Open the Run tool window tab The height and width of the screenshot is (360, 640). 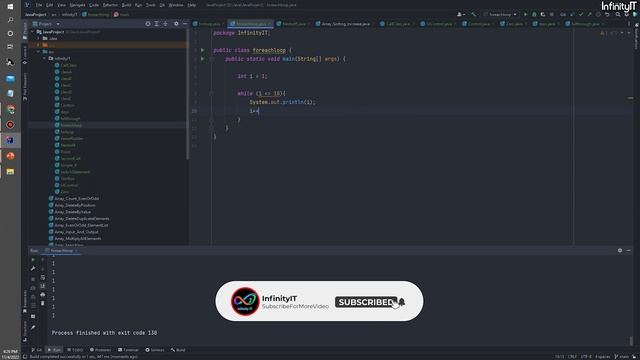pos(54,350)
